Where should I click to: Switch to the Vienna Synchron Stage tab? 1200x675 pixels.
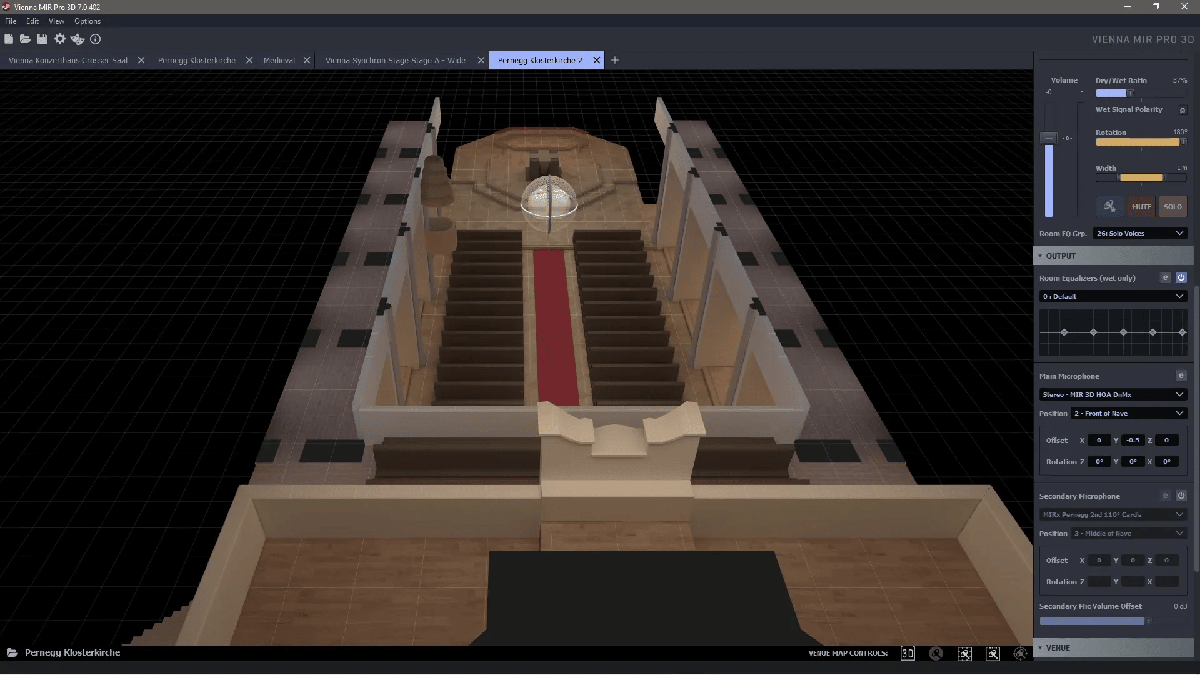click(x=396, y=60)
